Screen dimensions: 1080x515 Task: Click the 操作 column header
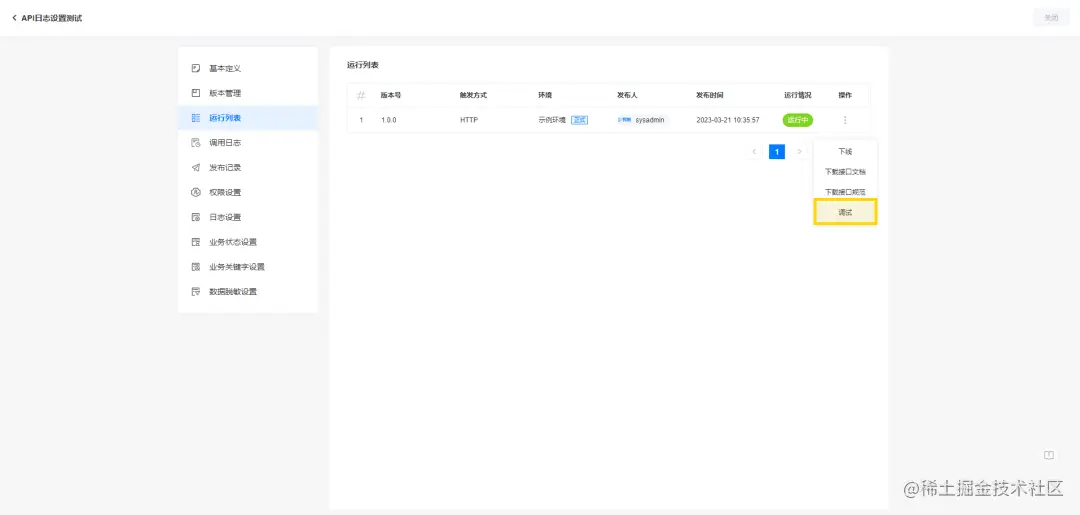tap(845, 95)
